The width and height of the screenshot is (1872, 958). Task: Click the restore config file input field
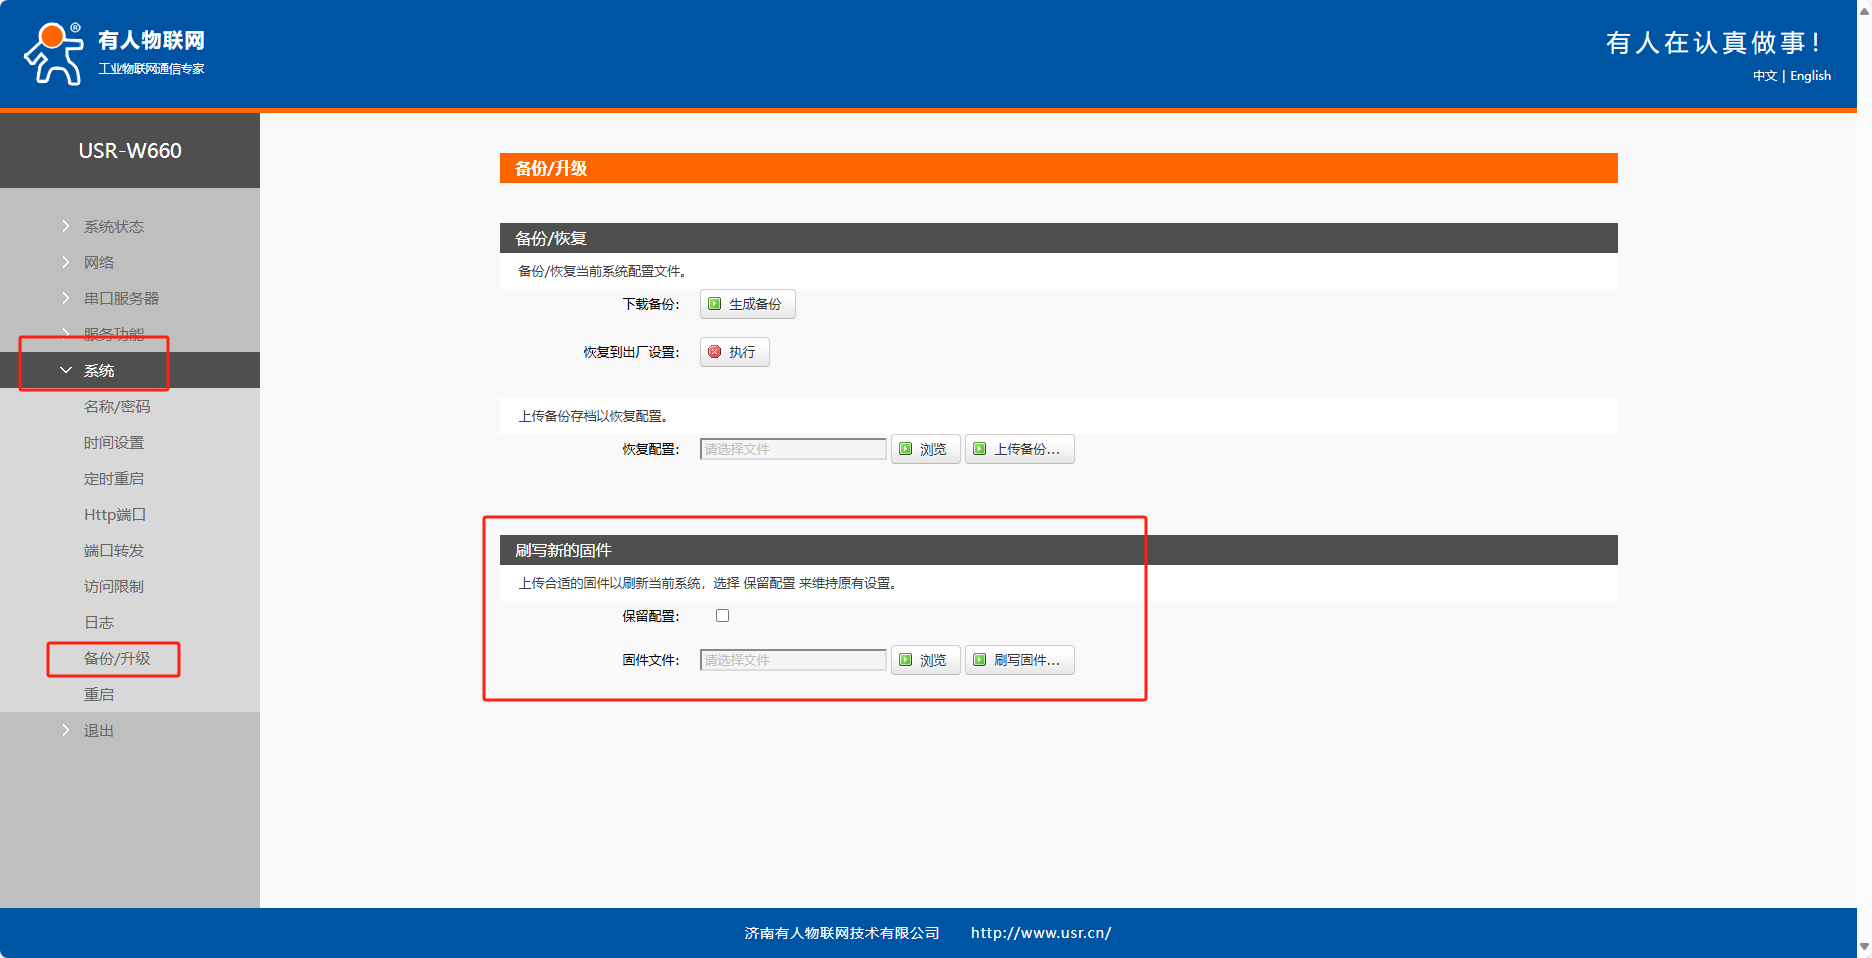pos(793,450)
